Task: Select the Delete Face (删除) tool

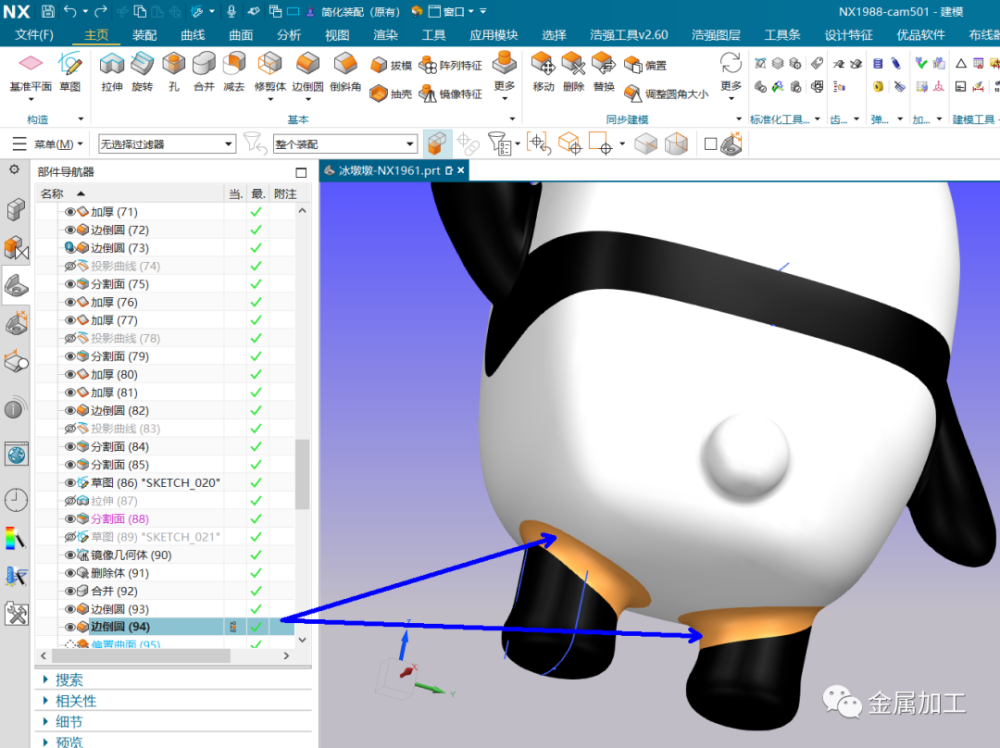Action: coord(573,72)
